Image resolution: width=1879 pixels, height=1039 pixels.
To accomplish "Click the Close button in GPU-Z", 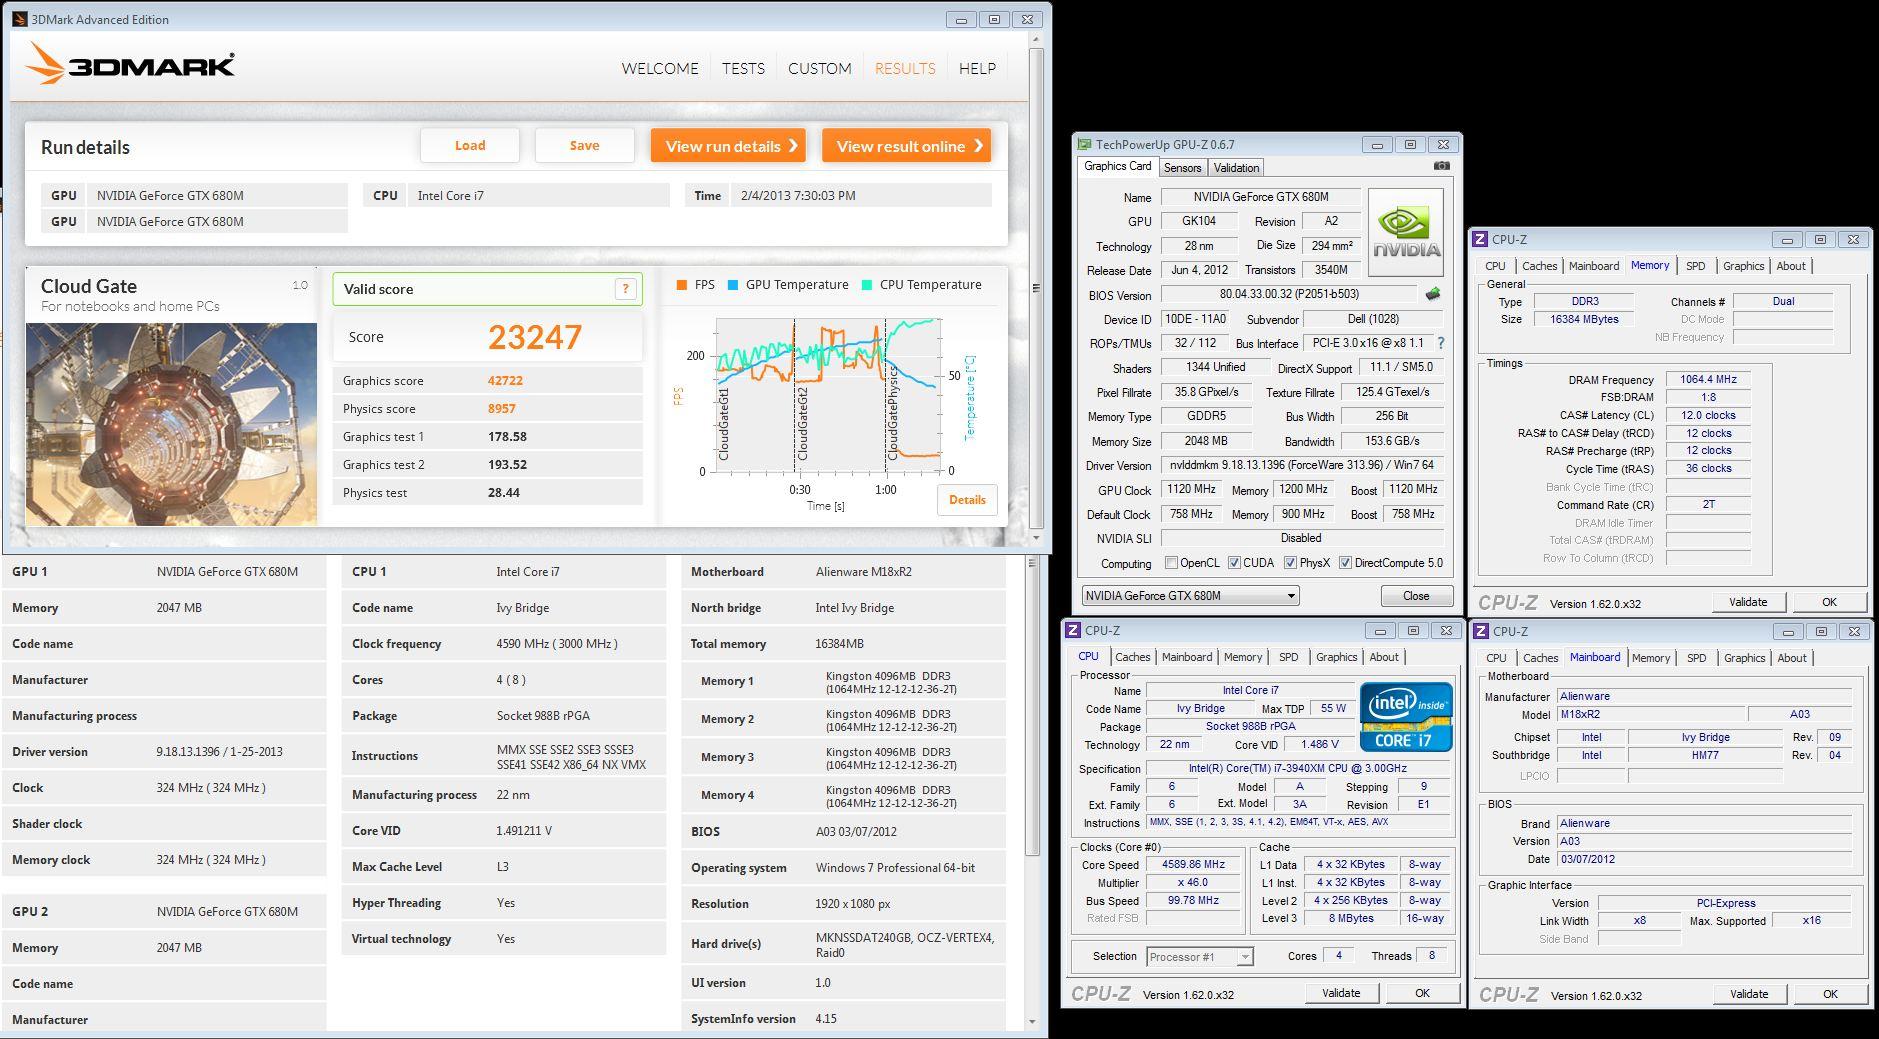I will (x=1416, y=596).
